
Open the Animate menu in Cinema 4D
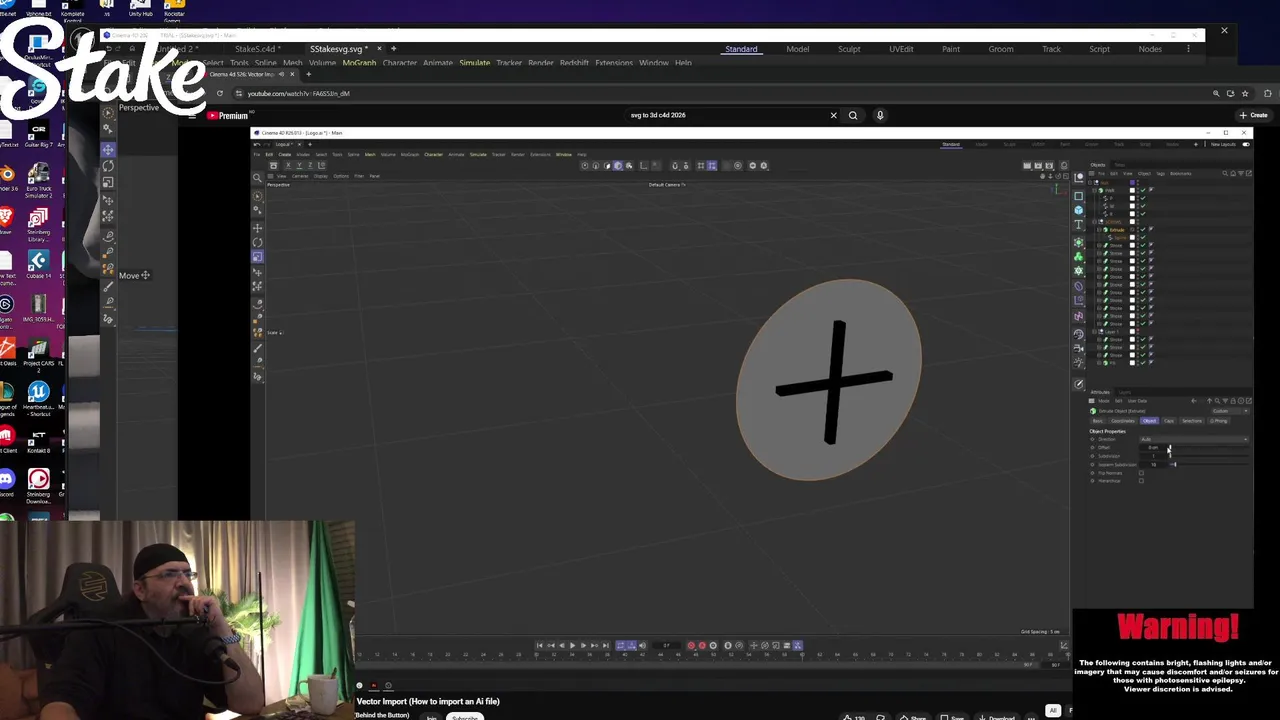point(438,63)
